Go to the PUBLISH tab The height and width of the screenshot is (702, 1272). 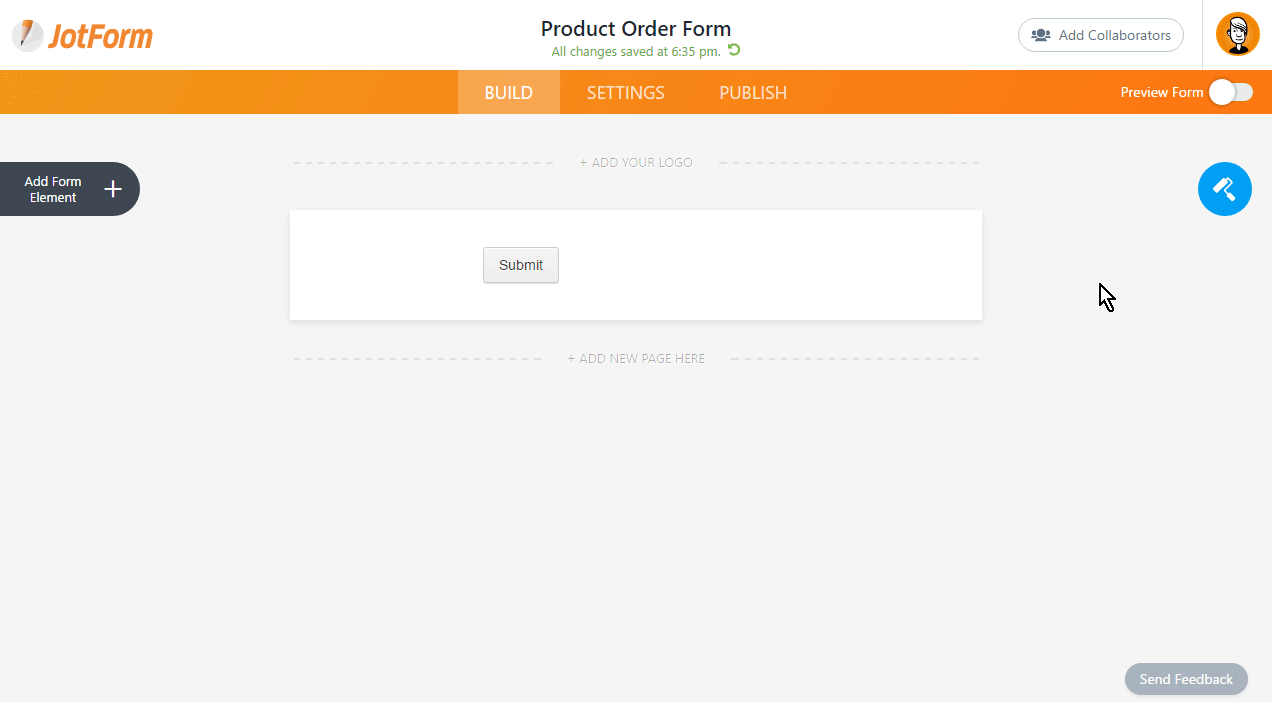(753, 92)
